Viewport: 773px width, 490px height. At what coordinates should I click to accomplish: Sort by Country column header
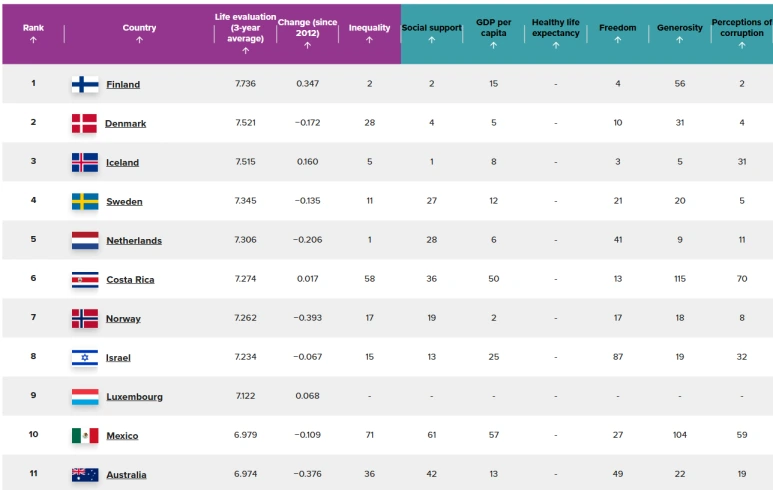[x=139, y=33]
